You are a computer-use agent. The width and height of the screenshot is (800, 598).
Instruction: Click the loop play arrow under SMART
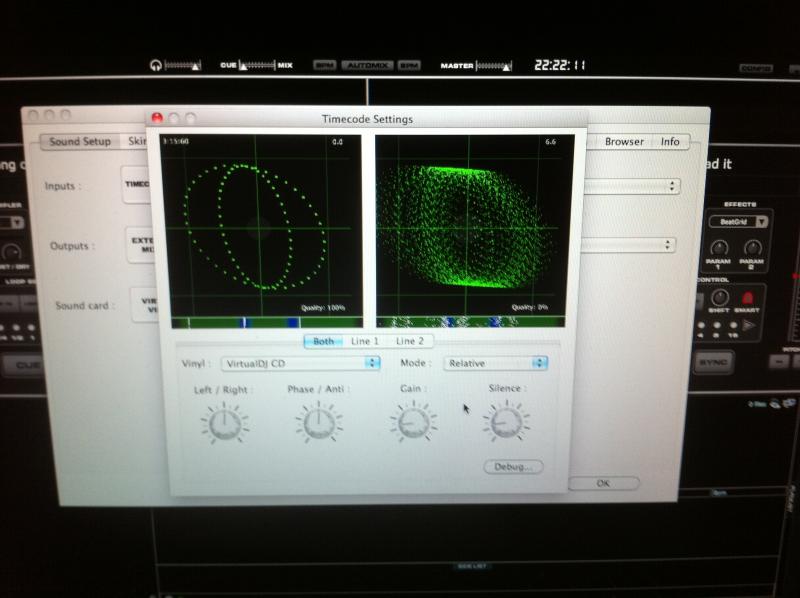tap(748, 325)
